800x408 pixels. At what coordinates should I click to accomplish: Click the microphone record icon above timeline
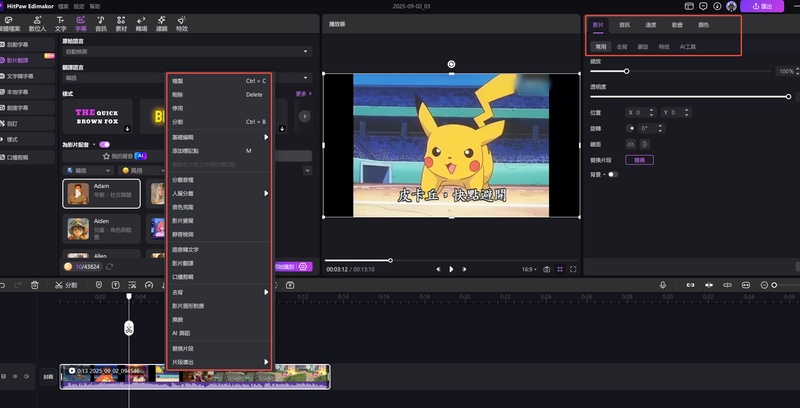[662, 285]
